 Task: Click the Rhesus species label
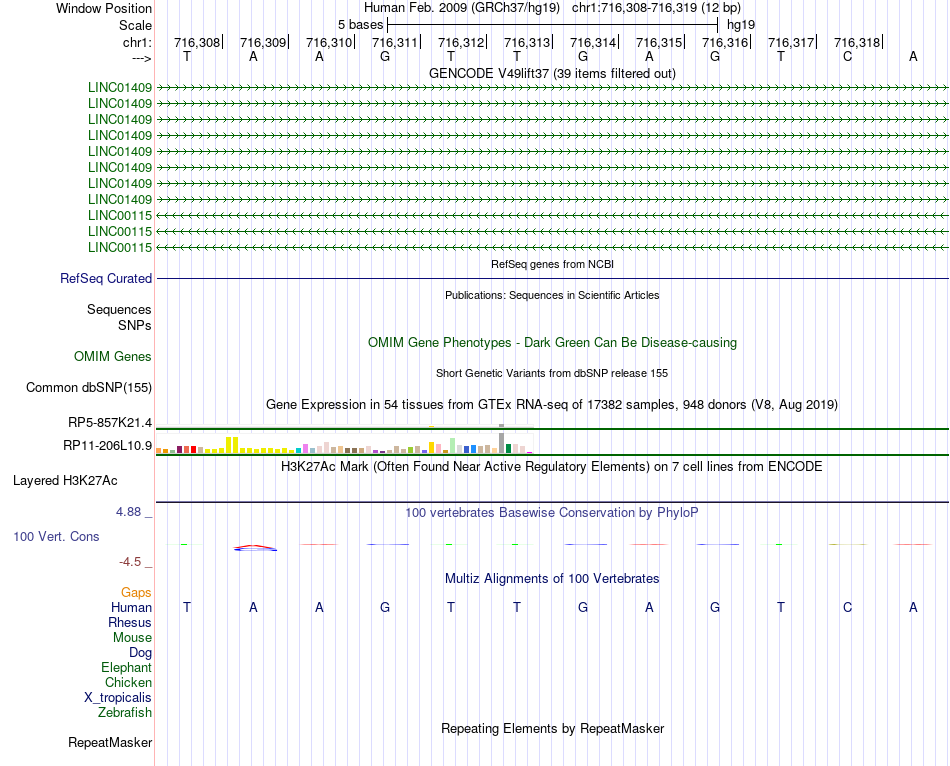click(130, 622)
